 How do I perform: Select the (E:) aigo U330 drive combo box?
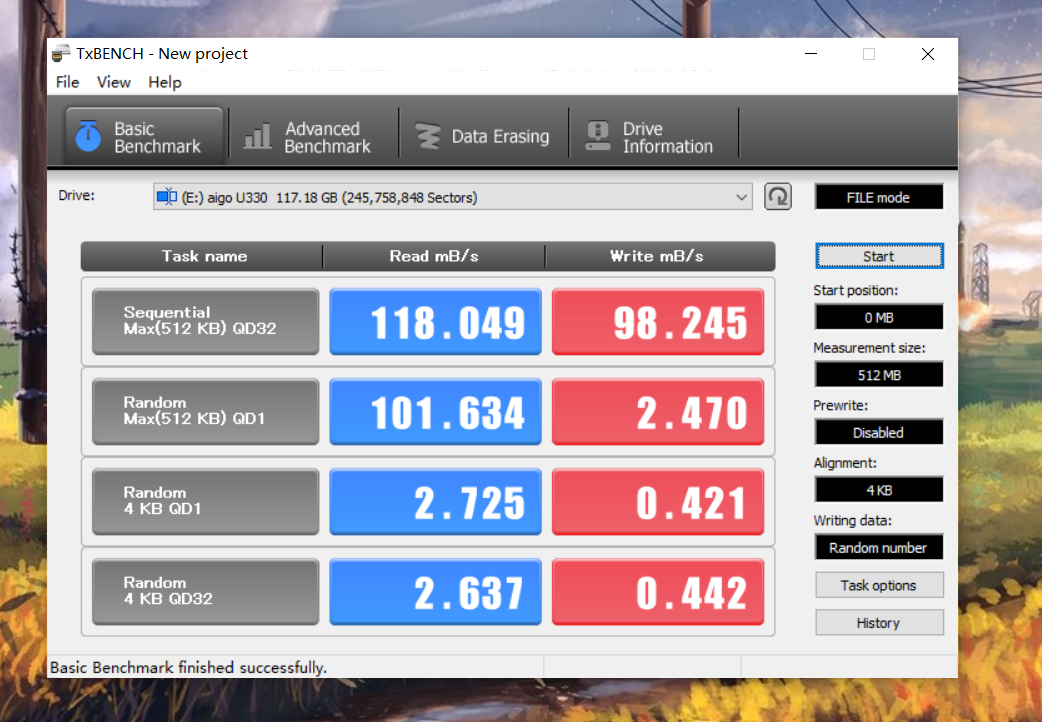(453, 197)
